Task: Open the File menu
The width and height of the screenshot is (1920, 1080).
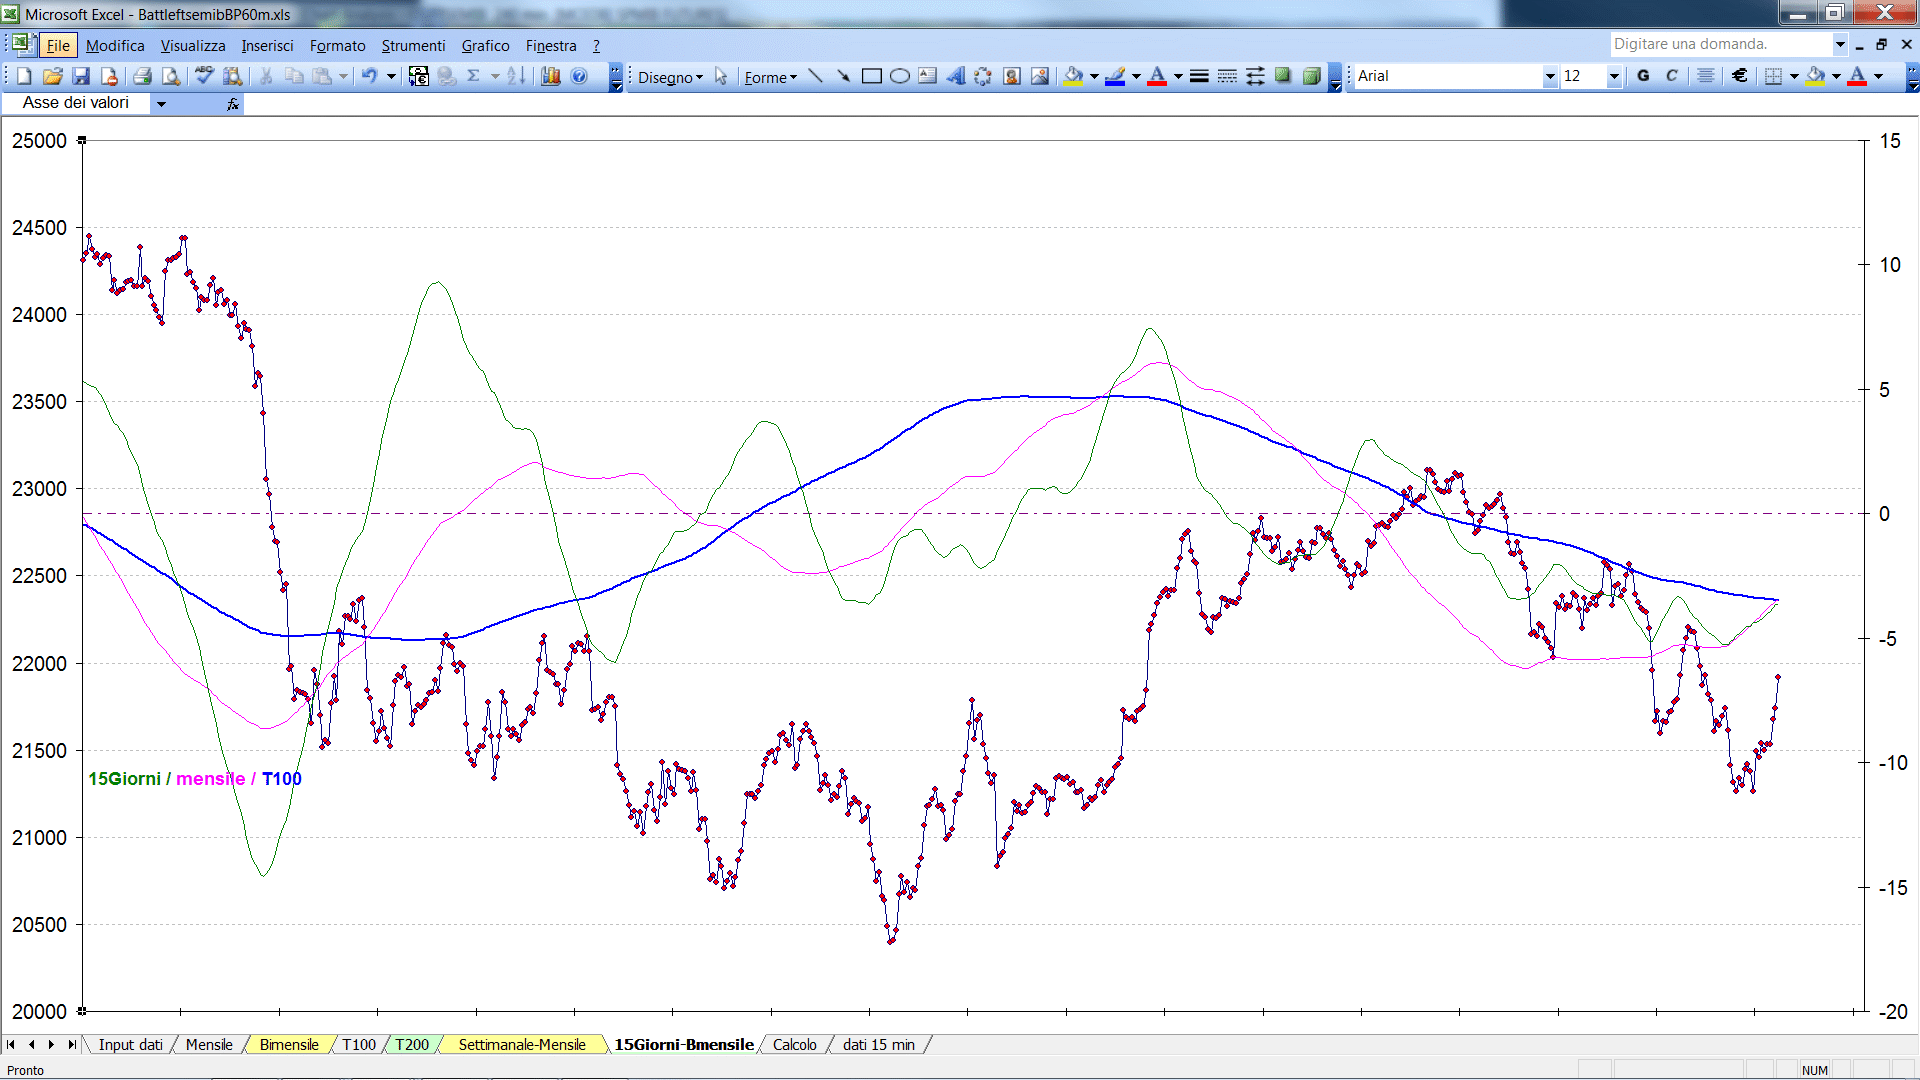Action: tap(58, 45)
